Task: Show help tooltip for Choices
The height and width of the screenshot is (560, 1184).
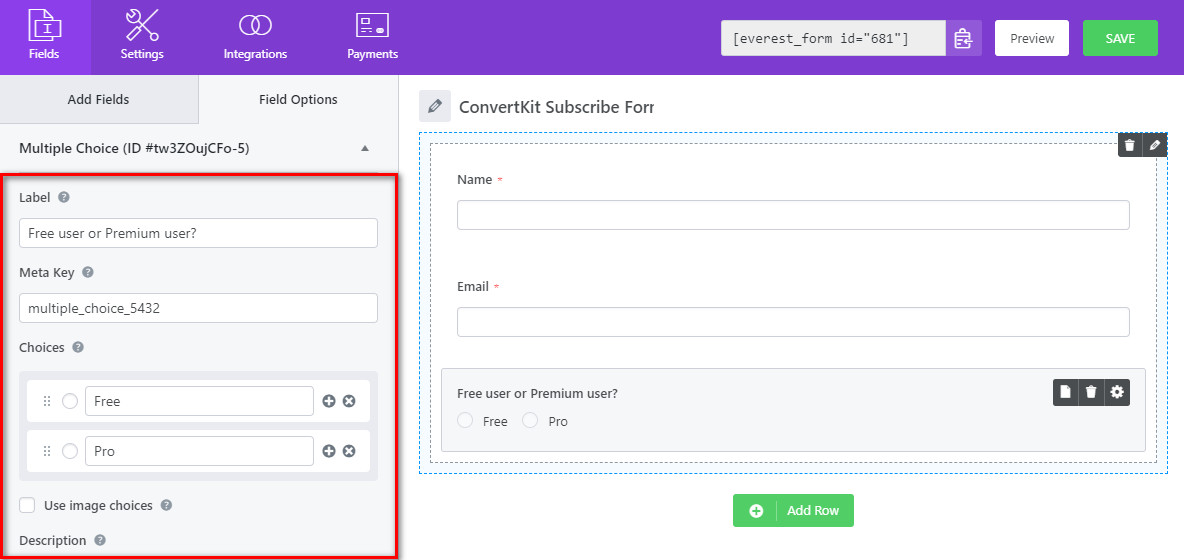Action: click(x=77, y=347)
